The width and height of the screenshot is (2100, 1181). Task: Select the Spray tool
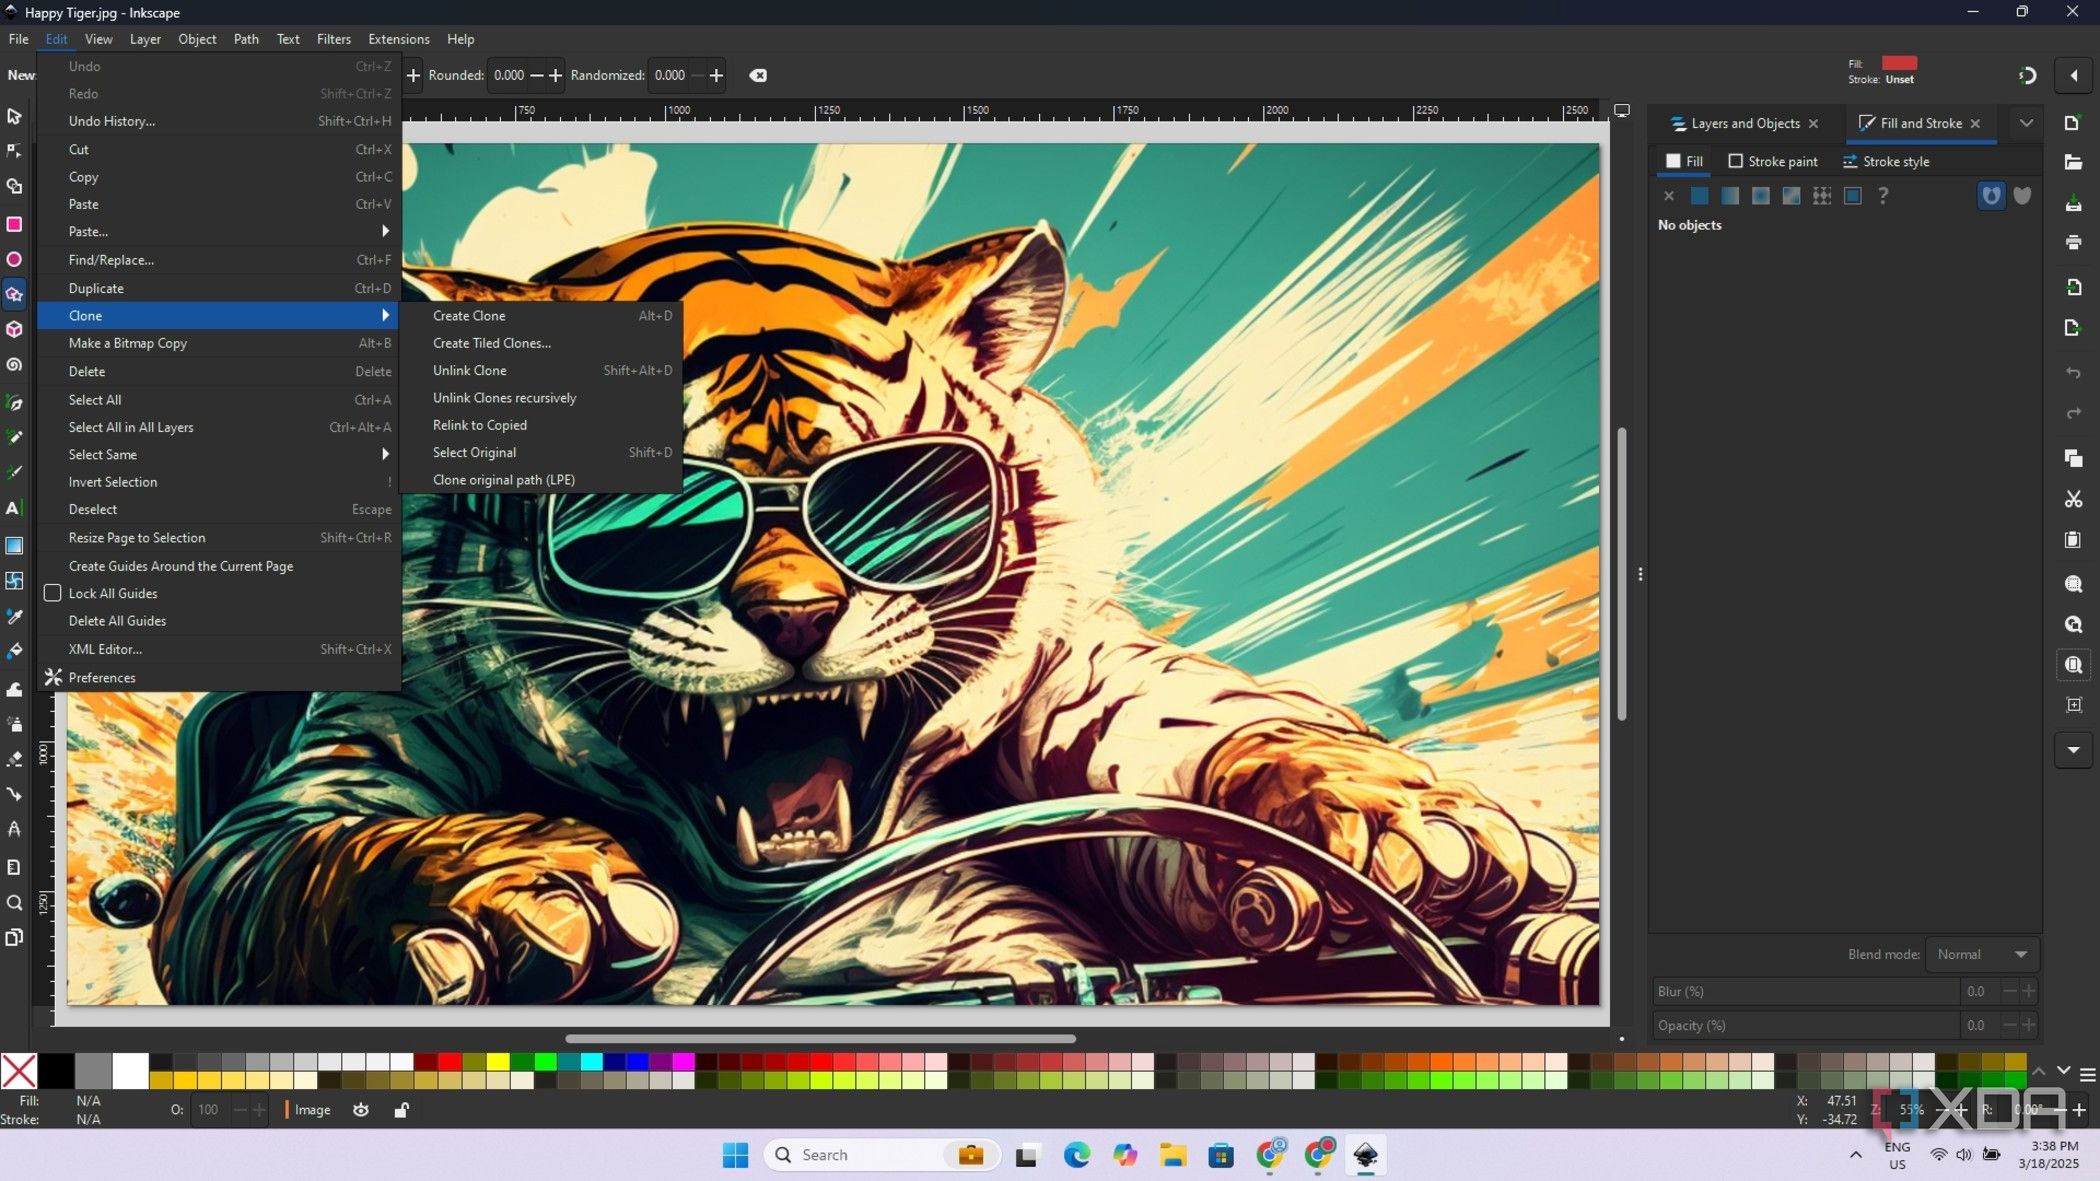point(14,723)
